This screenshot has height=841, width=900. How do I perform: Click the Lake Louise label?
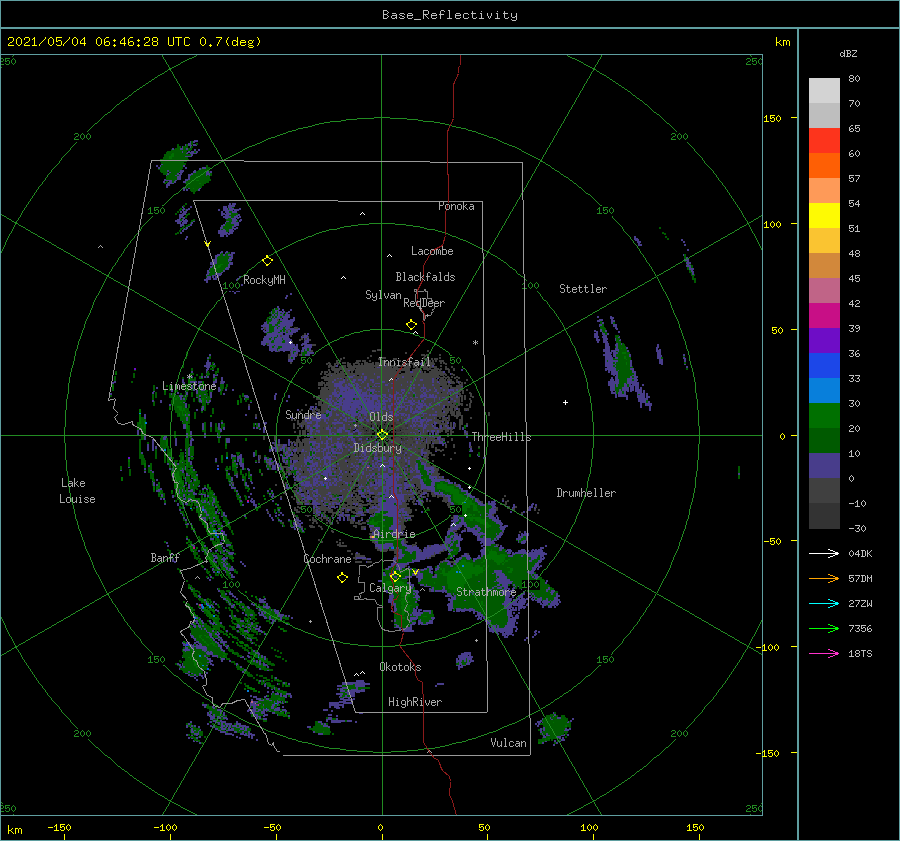tap(77, 491)
